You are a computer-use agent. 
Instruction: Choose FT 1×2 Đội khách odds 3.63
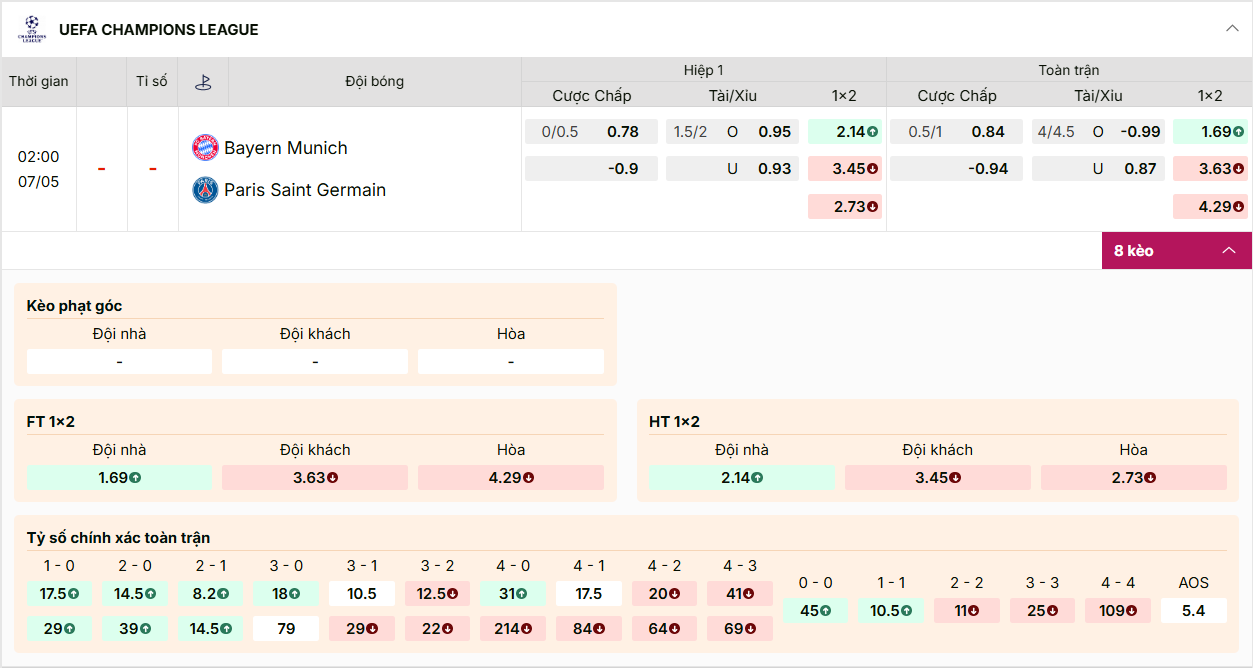(315, 478)
